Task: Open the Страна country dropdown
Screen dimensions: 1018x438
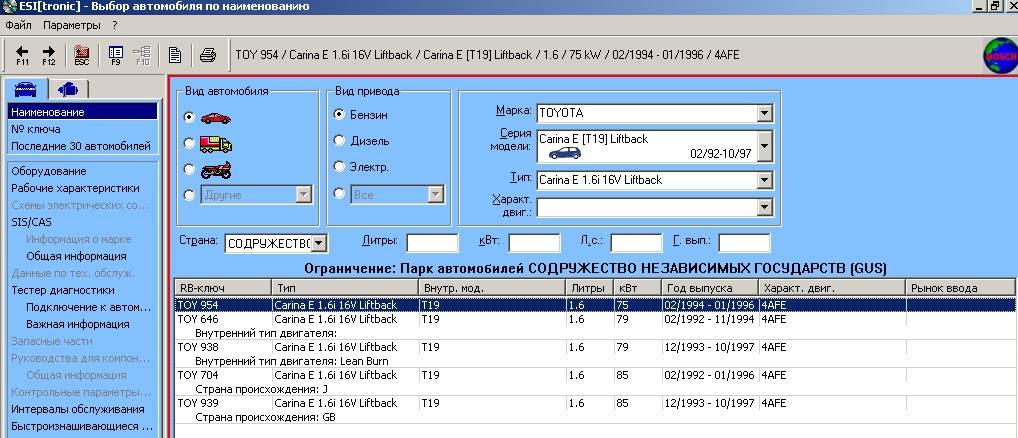Action: click(x=318, y=243)
